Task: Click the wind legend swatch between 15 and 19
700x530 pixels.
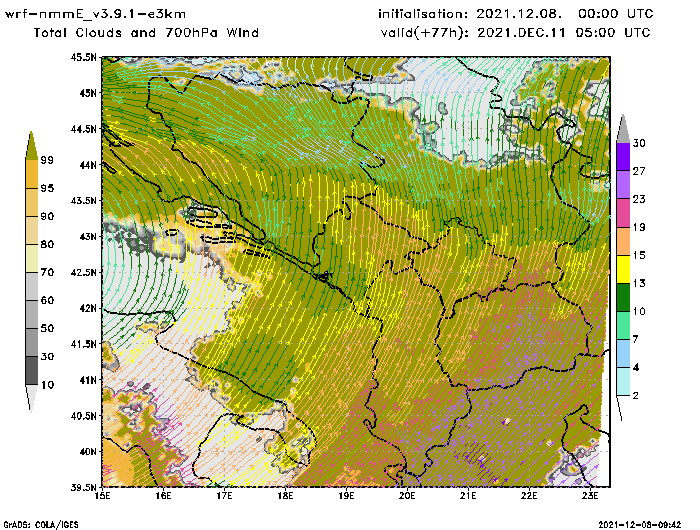Action: click(x=623, y=241)
